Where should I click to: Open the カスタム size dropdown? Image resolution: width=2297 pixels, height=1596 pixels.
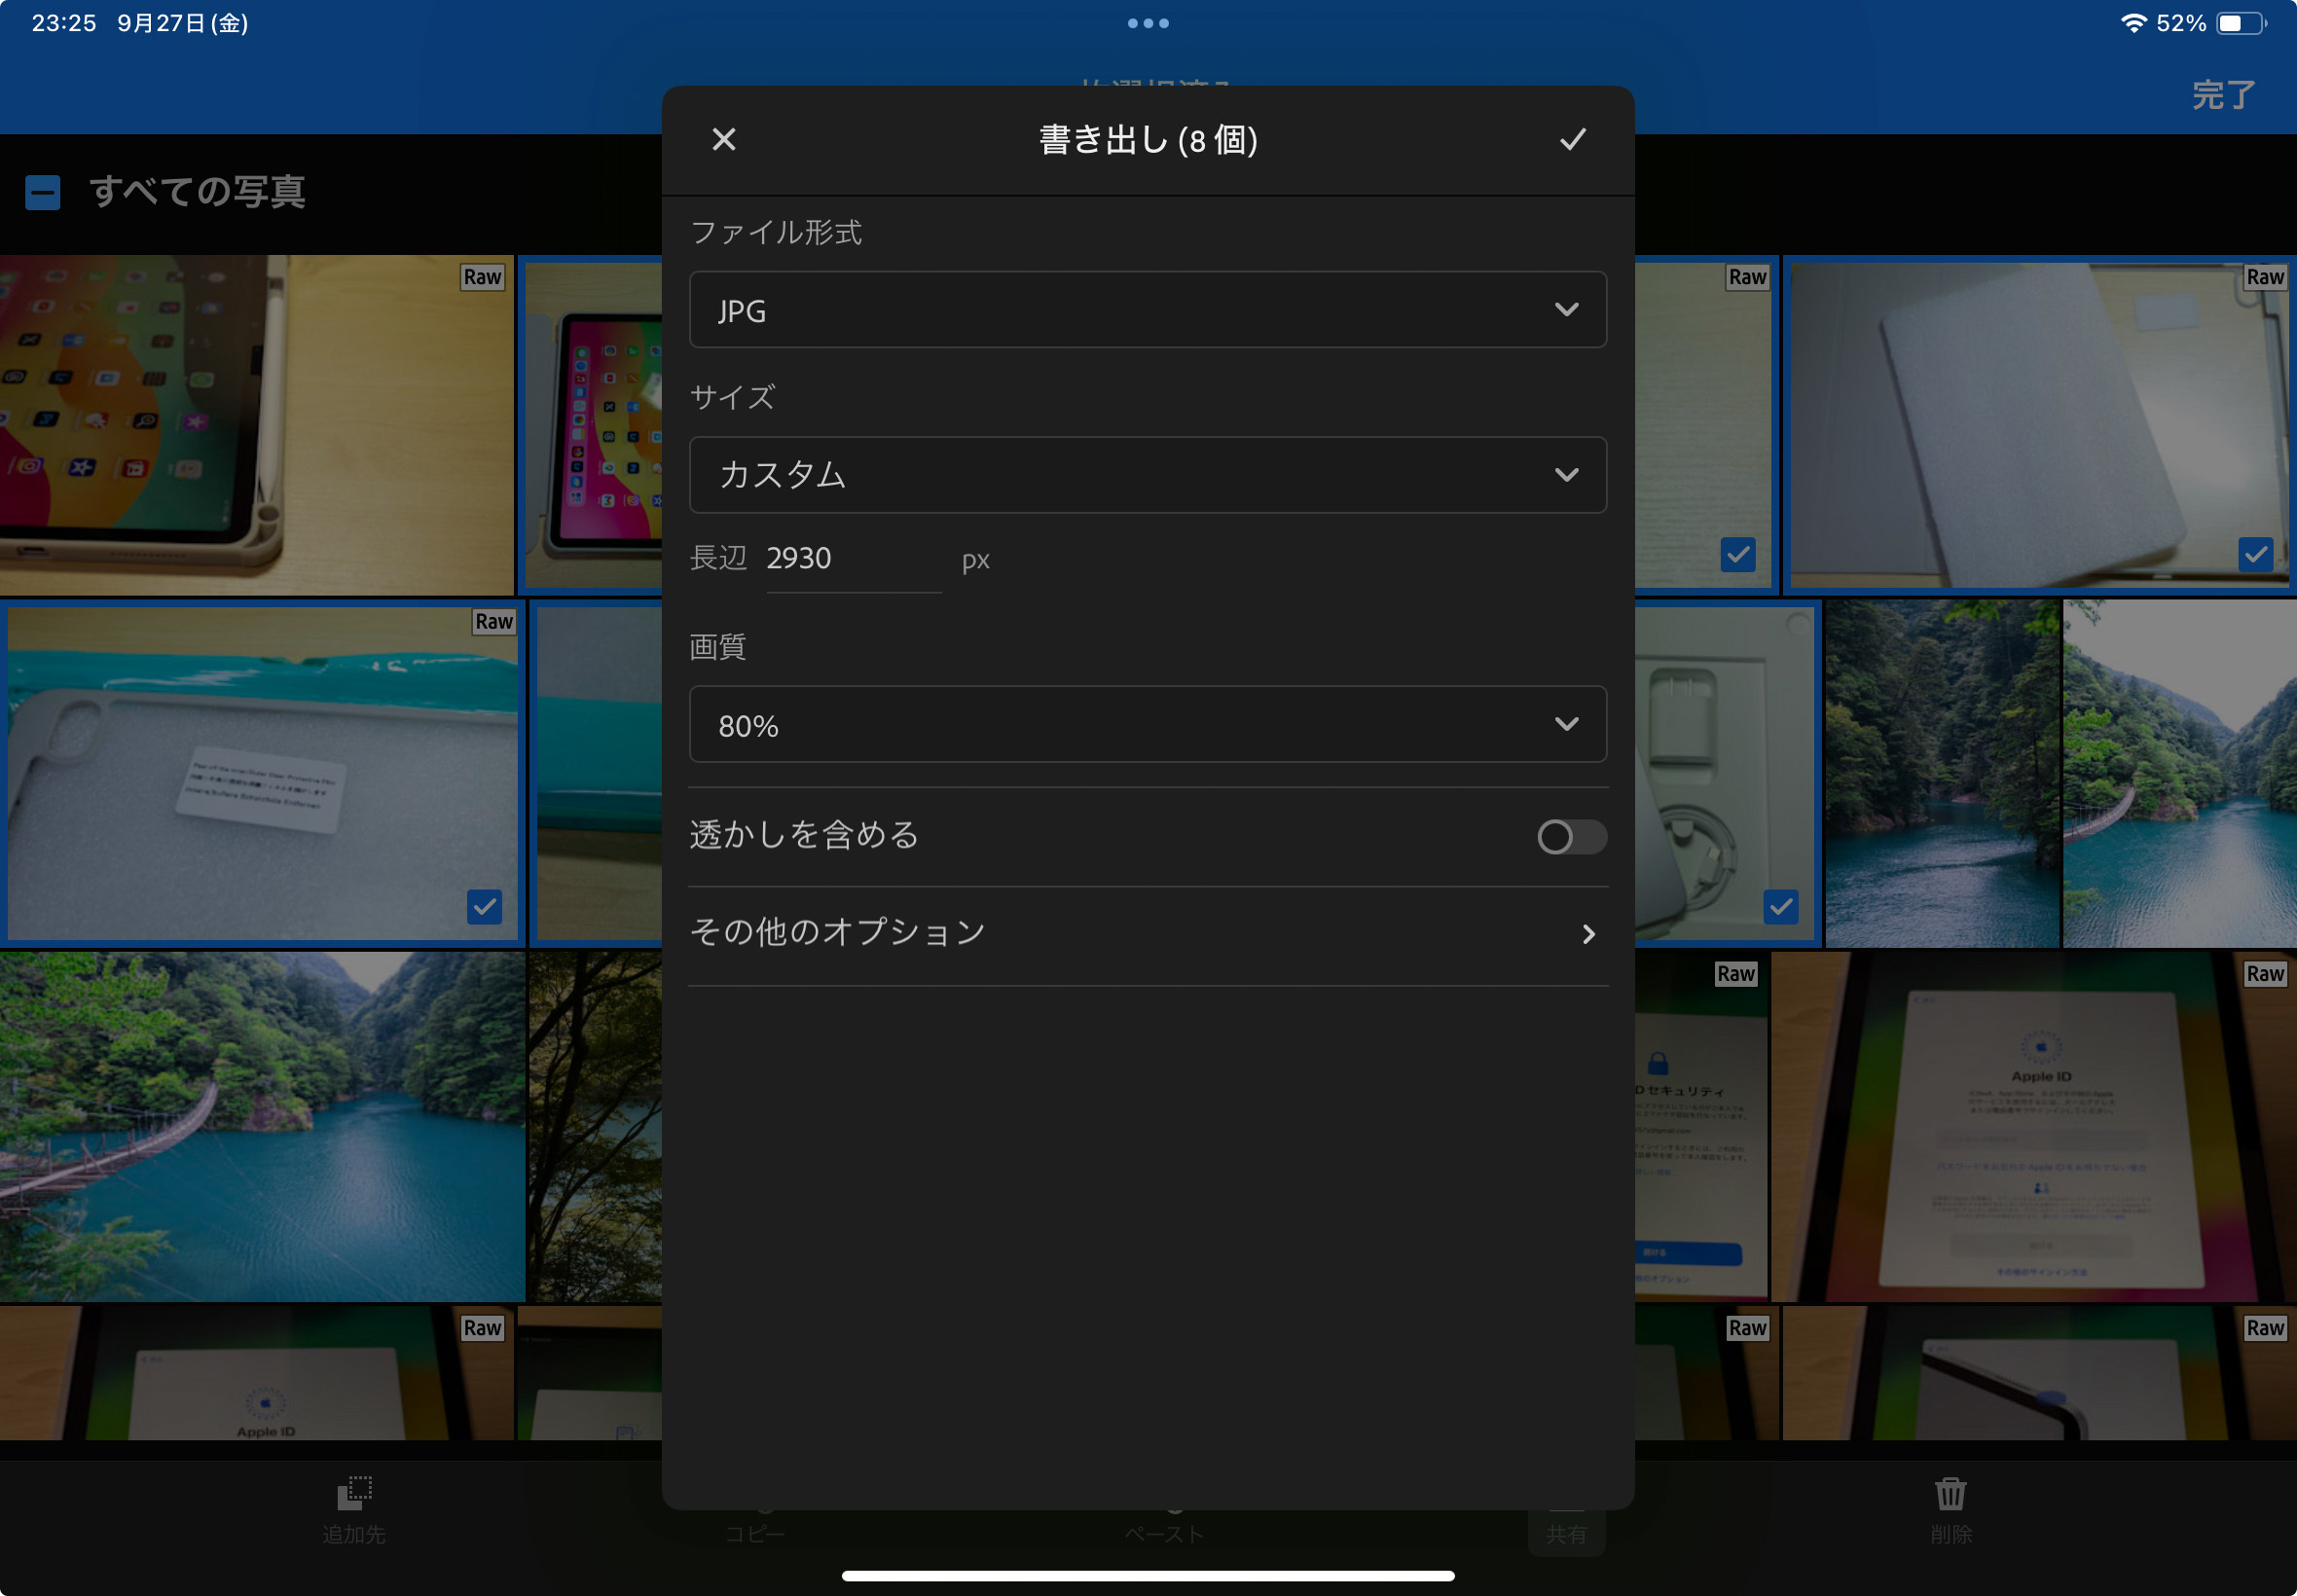click(1148, 475)
